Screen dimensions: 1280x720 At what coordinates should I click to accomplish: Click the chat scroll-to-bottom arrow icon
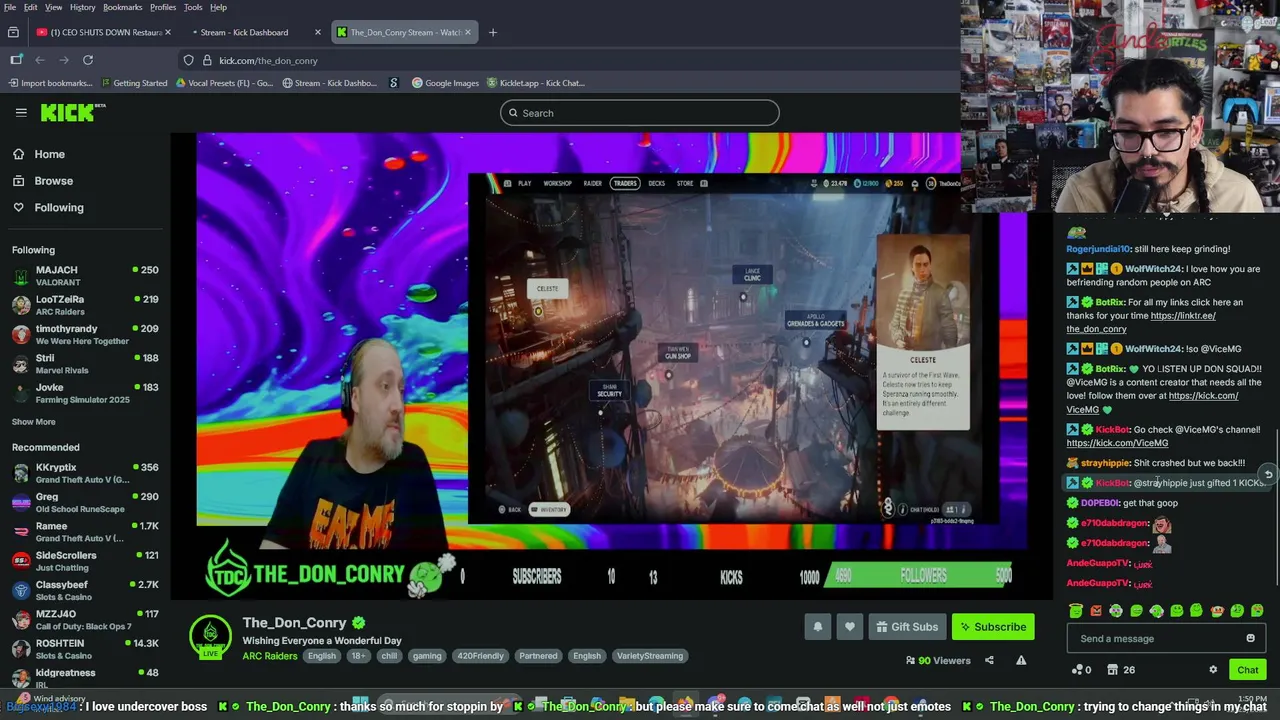1268,475
